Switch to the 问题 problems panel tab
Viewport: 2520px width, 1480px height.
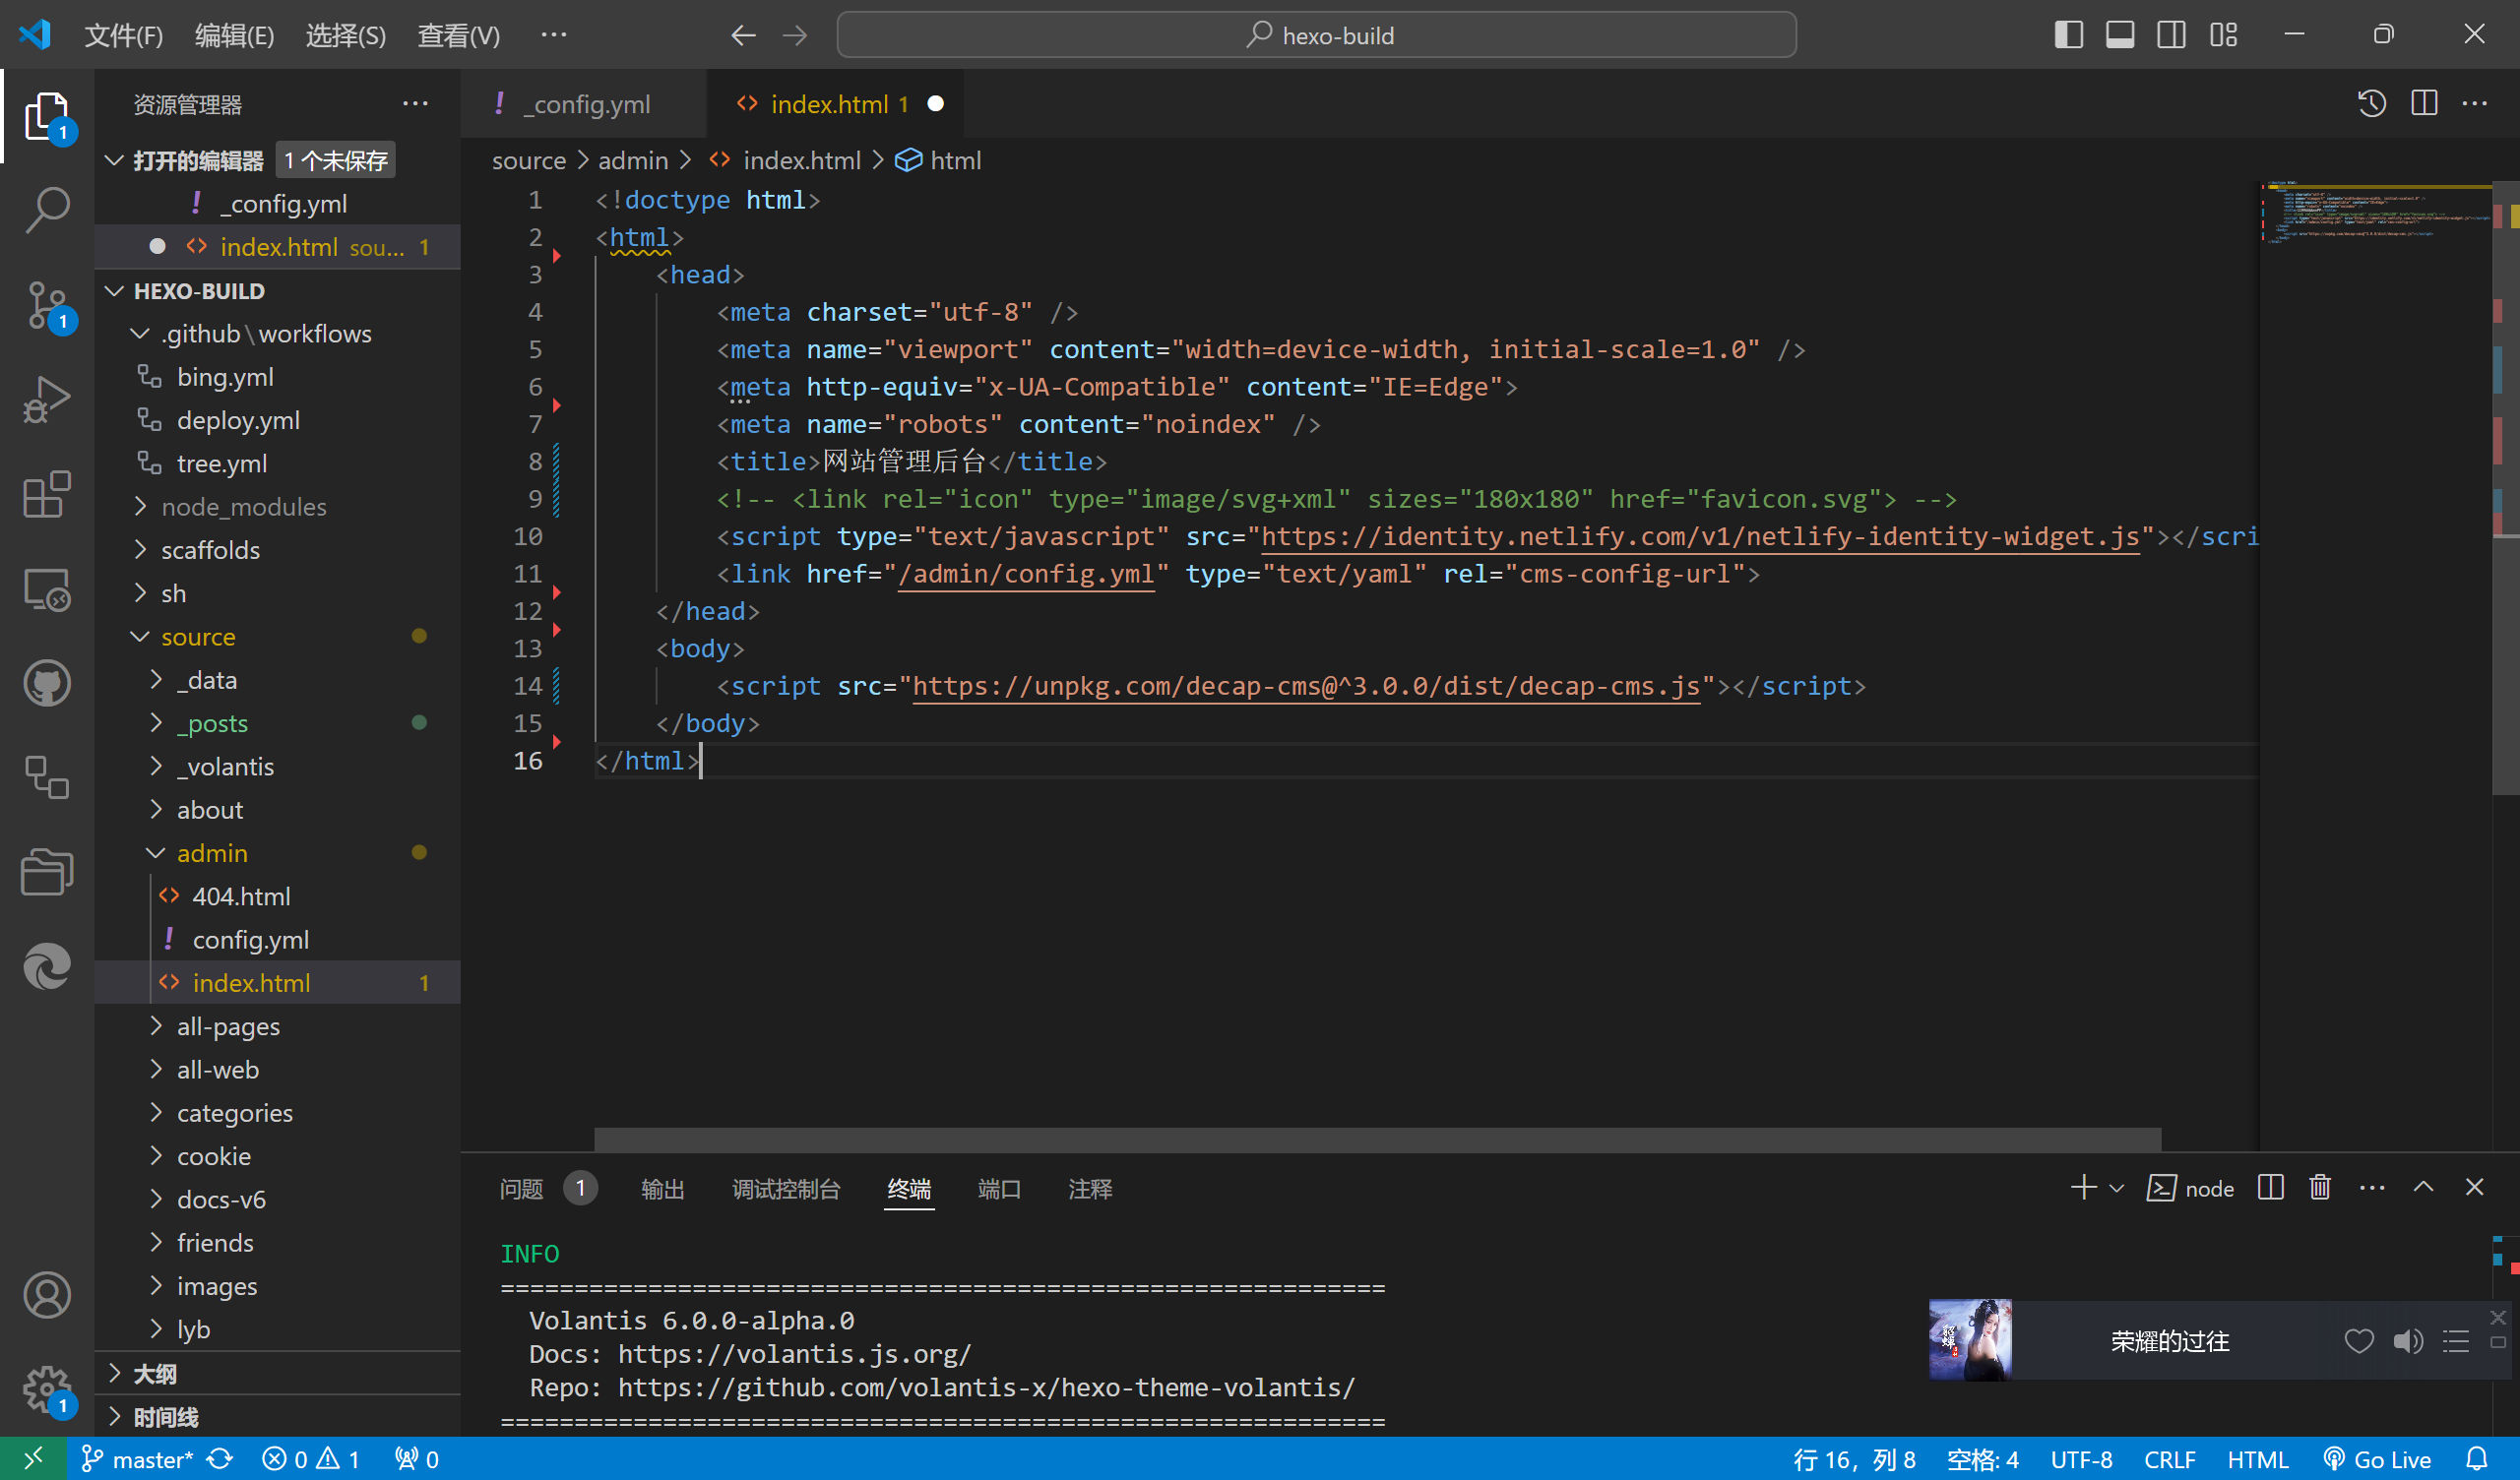pos(521,1189)
